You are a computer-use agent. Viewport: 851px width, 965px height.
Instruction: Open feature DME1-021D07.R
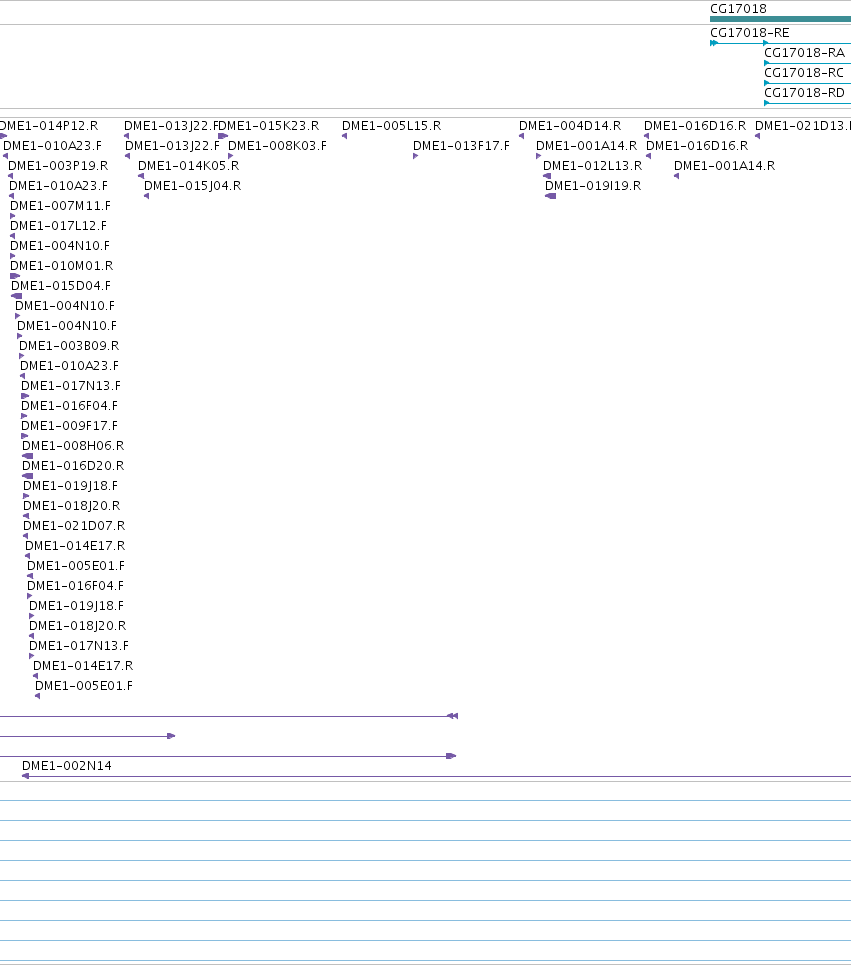tap(74, 526)
